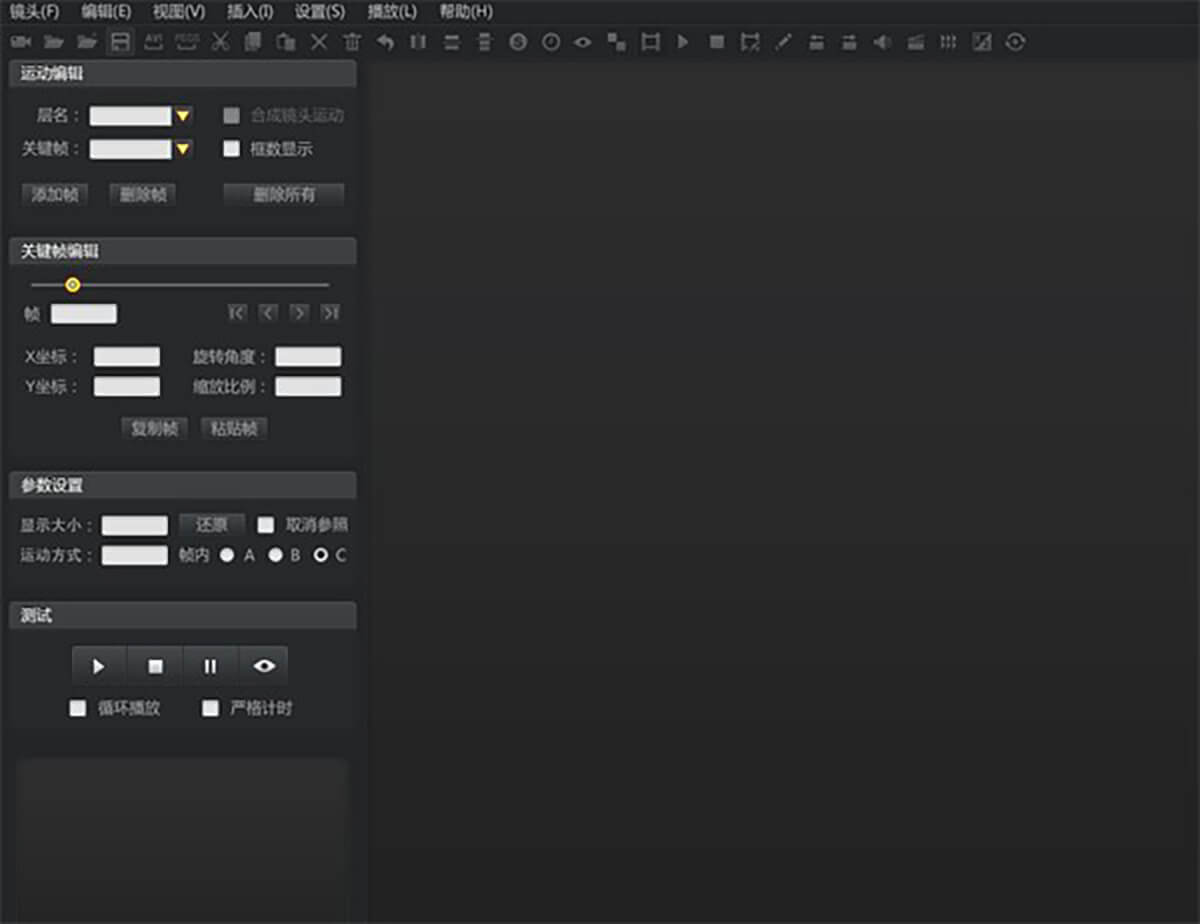Start playback in the 测试 panel

(x=99, y=666)
